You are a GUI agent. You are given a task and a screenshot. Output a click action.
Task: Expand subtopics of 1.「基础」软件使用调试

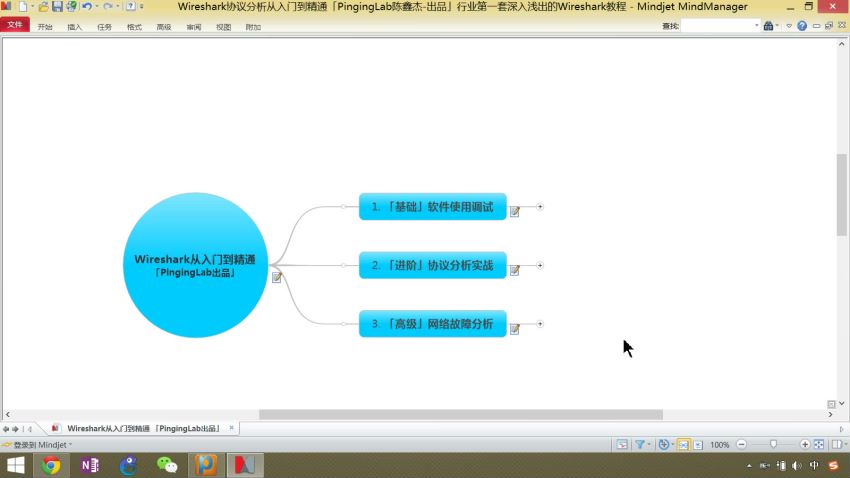pyautogui.click(x=540, y=206)
